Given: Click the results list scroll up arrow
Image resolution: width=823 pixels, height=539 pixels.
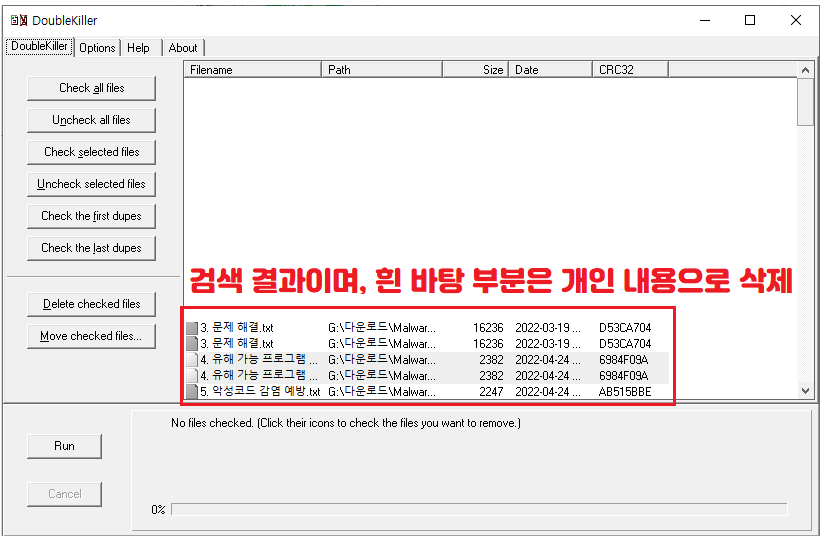Looking at the screenshot, I should (805, 70).
